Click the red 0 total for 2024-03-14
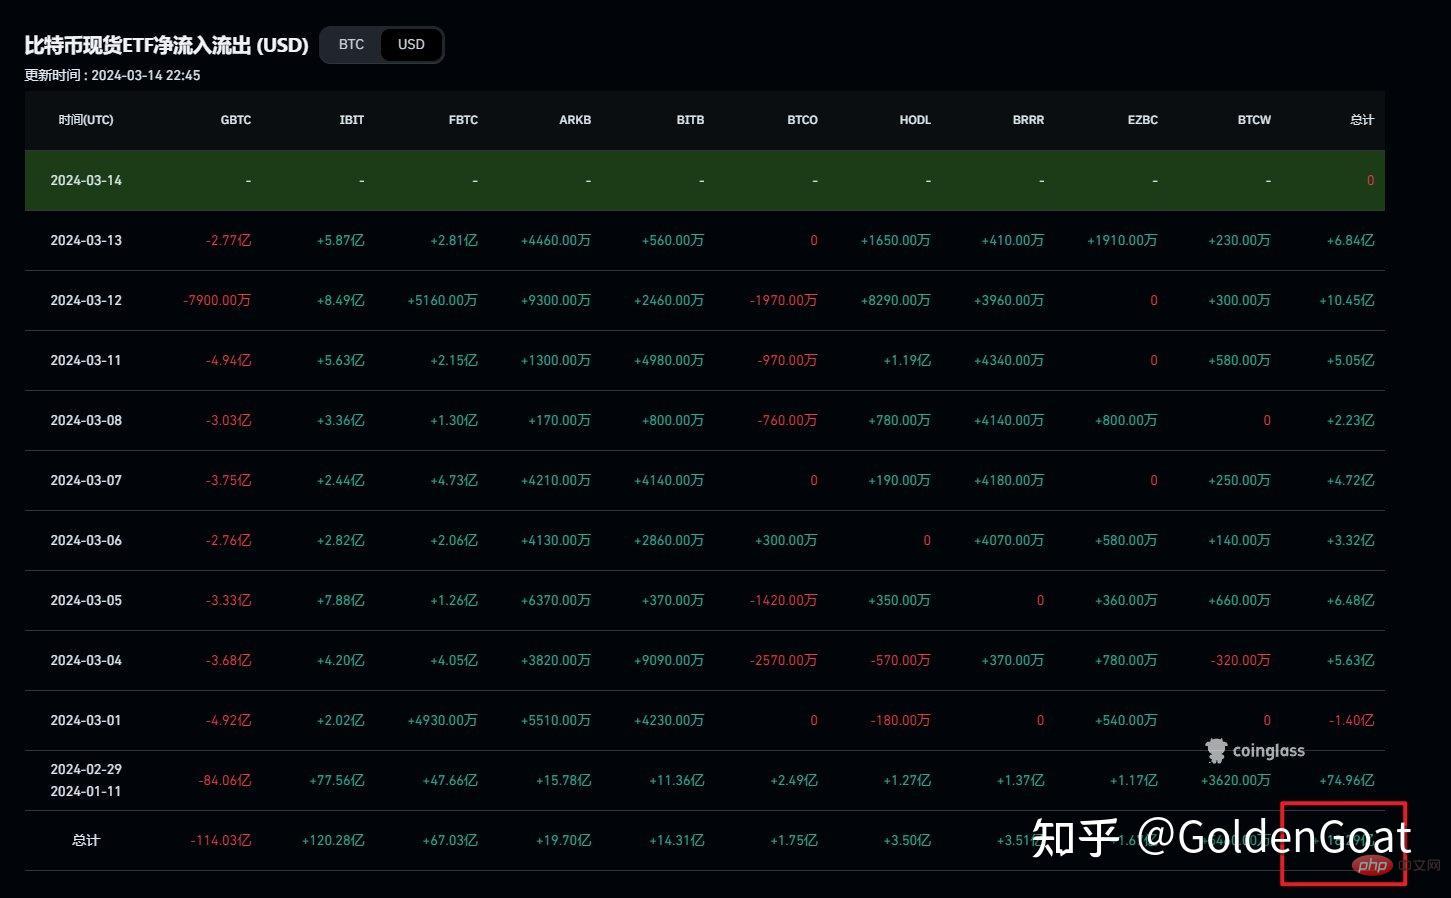Viewport: 1451px width, 898px height. point(1370,181)
